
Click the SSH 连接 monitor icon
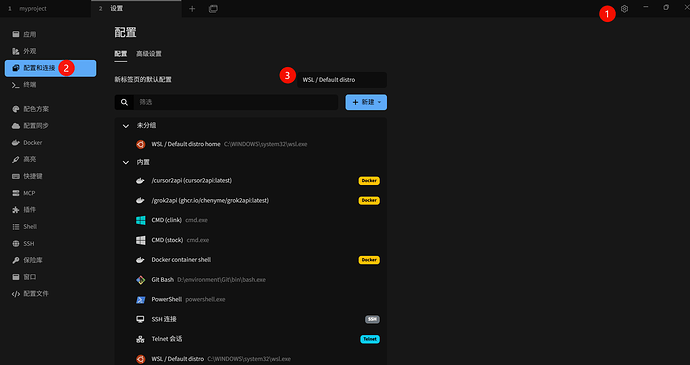click(140, 319)
